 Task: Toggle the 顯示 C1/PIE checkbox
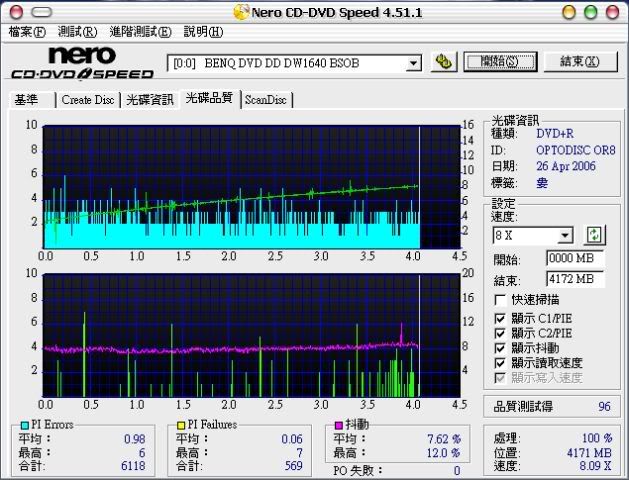click(x=500, y=319)
